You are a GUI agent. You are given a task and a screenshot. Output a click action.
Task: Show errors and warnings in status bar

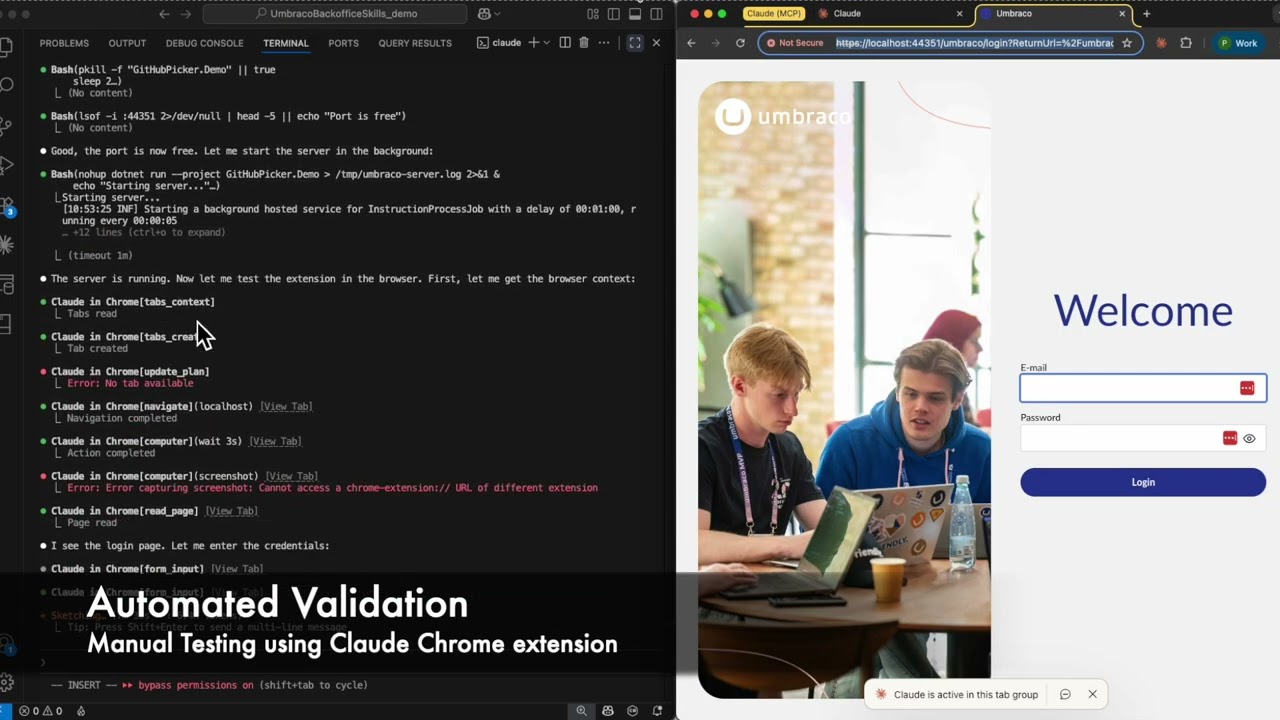tap(41, 711)
